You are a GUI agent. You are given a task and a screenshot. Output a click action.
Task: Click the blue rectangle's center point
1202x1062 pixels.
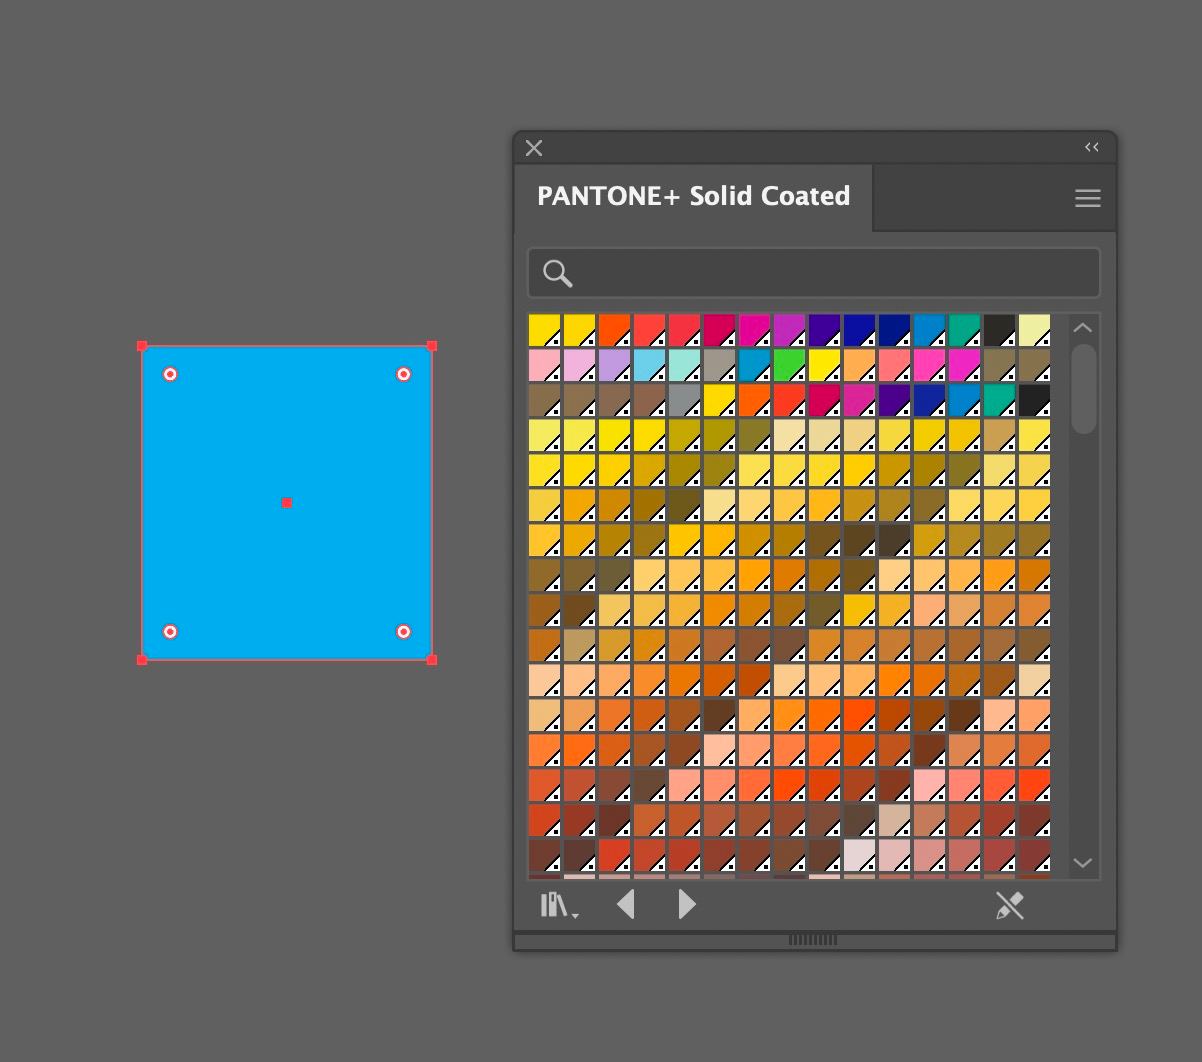pos(287,503)
